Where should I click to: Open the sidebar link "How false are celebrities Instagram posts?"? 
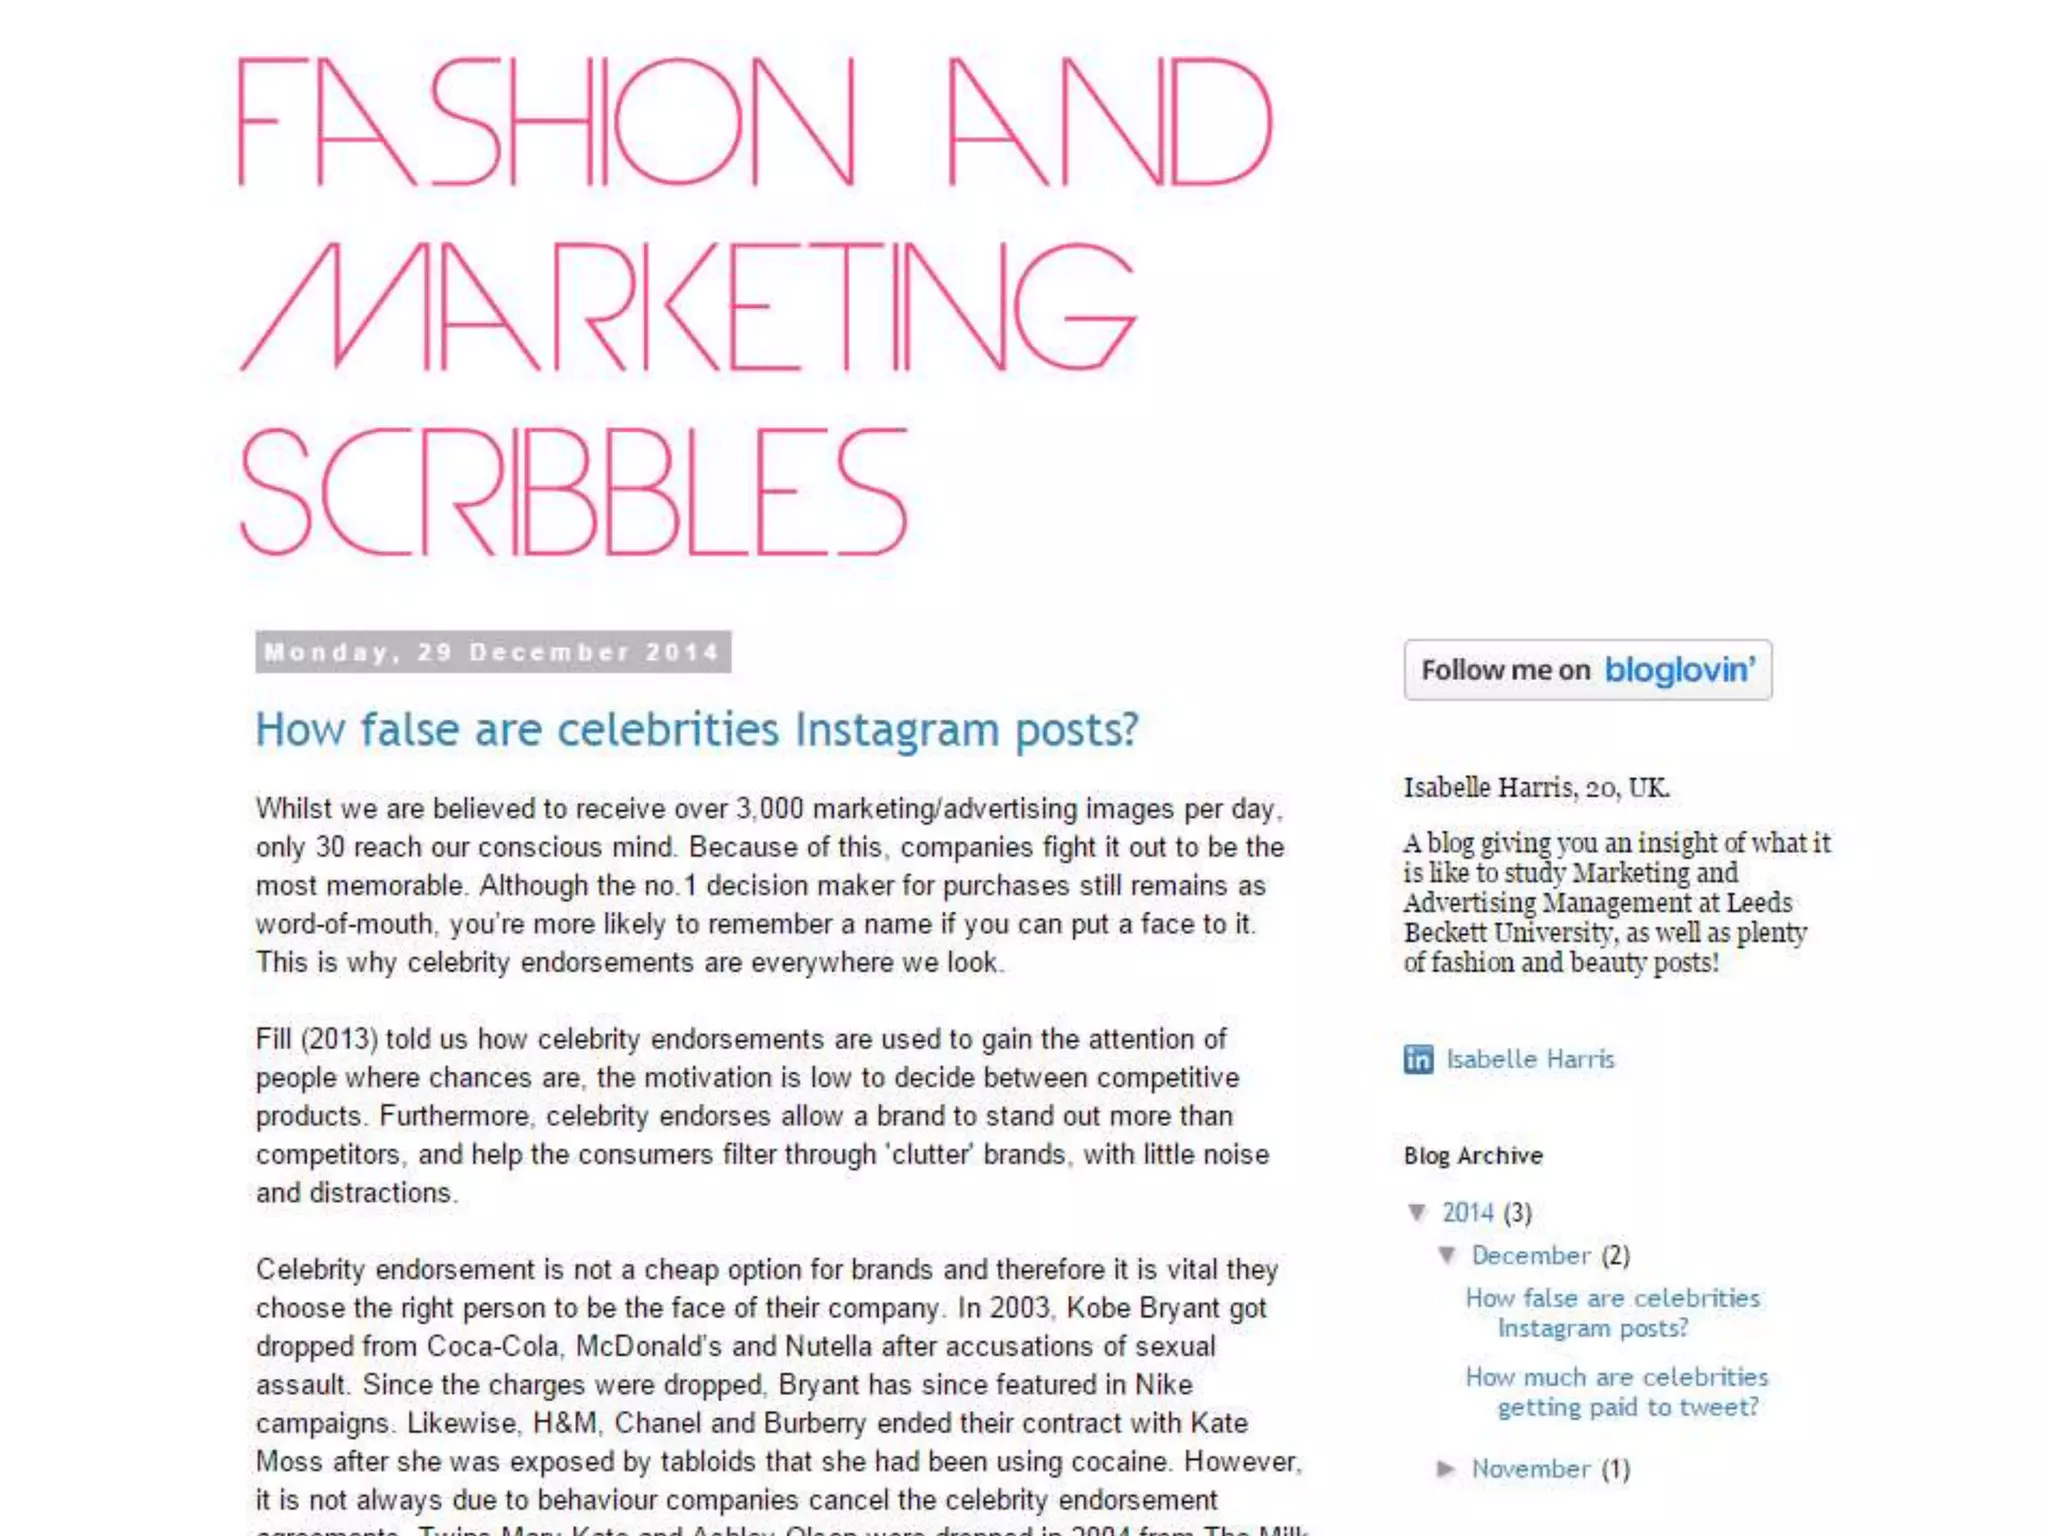1612,1313
